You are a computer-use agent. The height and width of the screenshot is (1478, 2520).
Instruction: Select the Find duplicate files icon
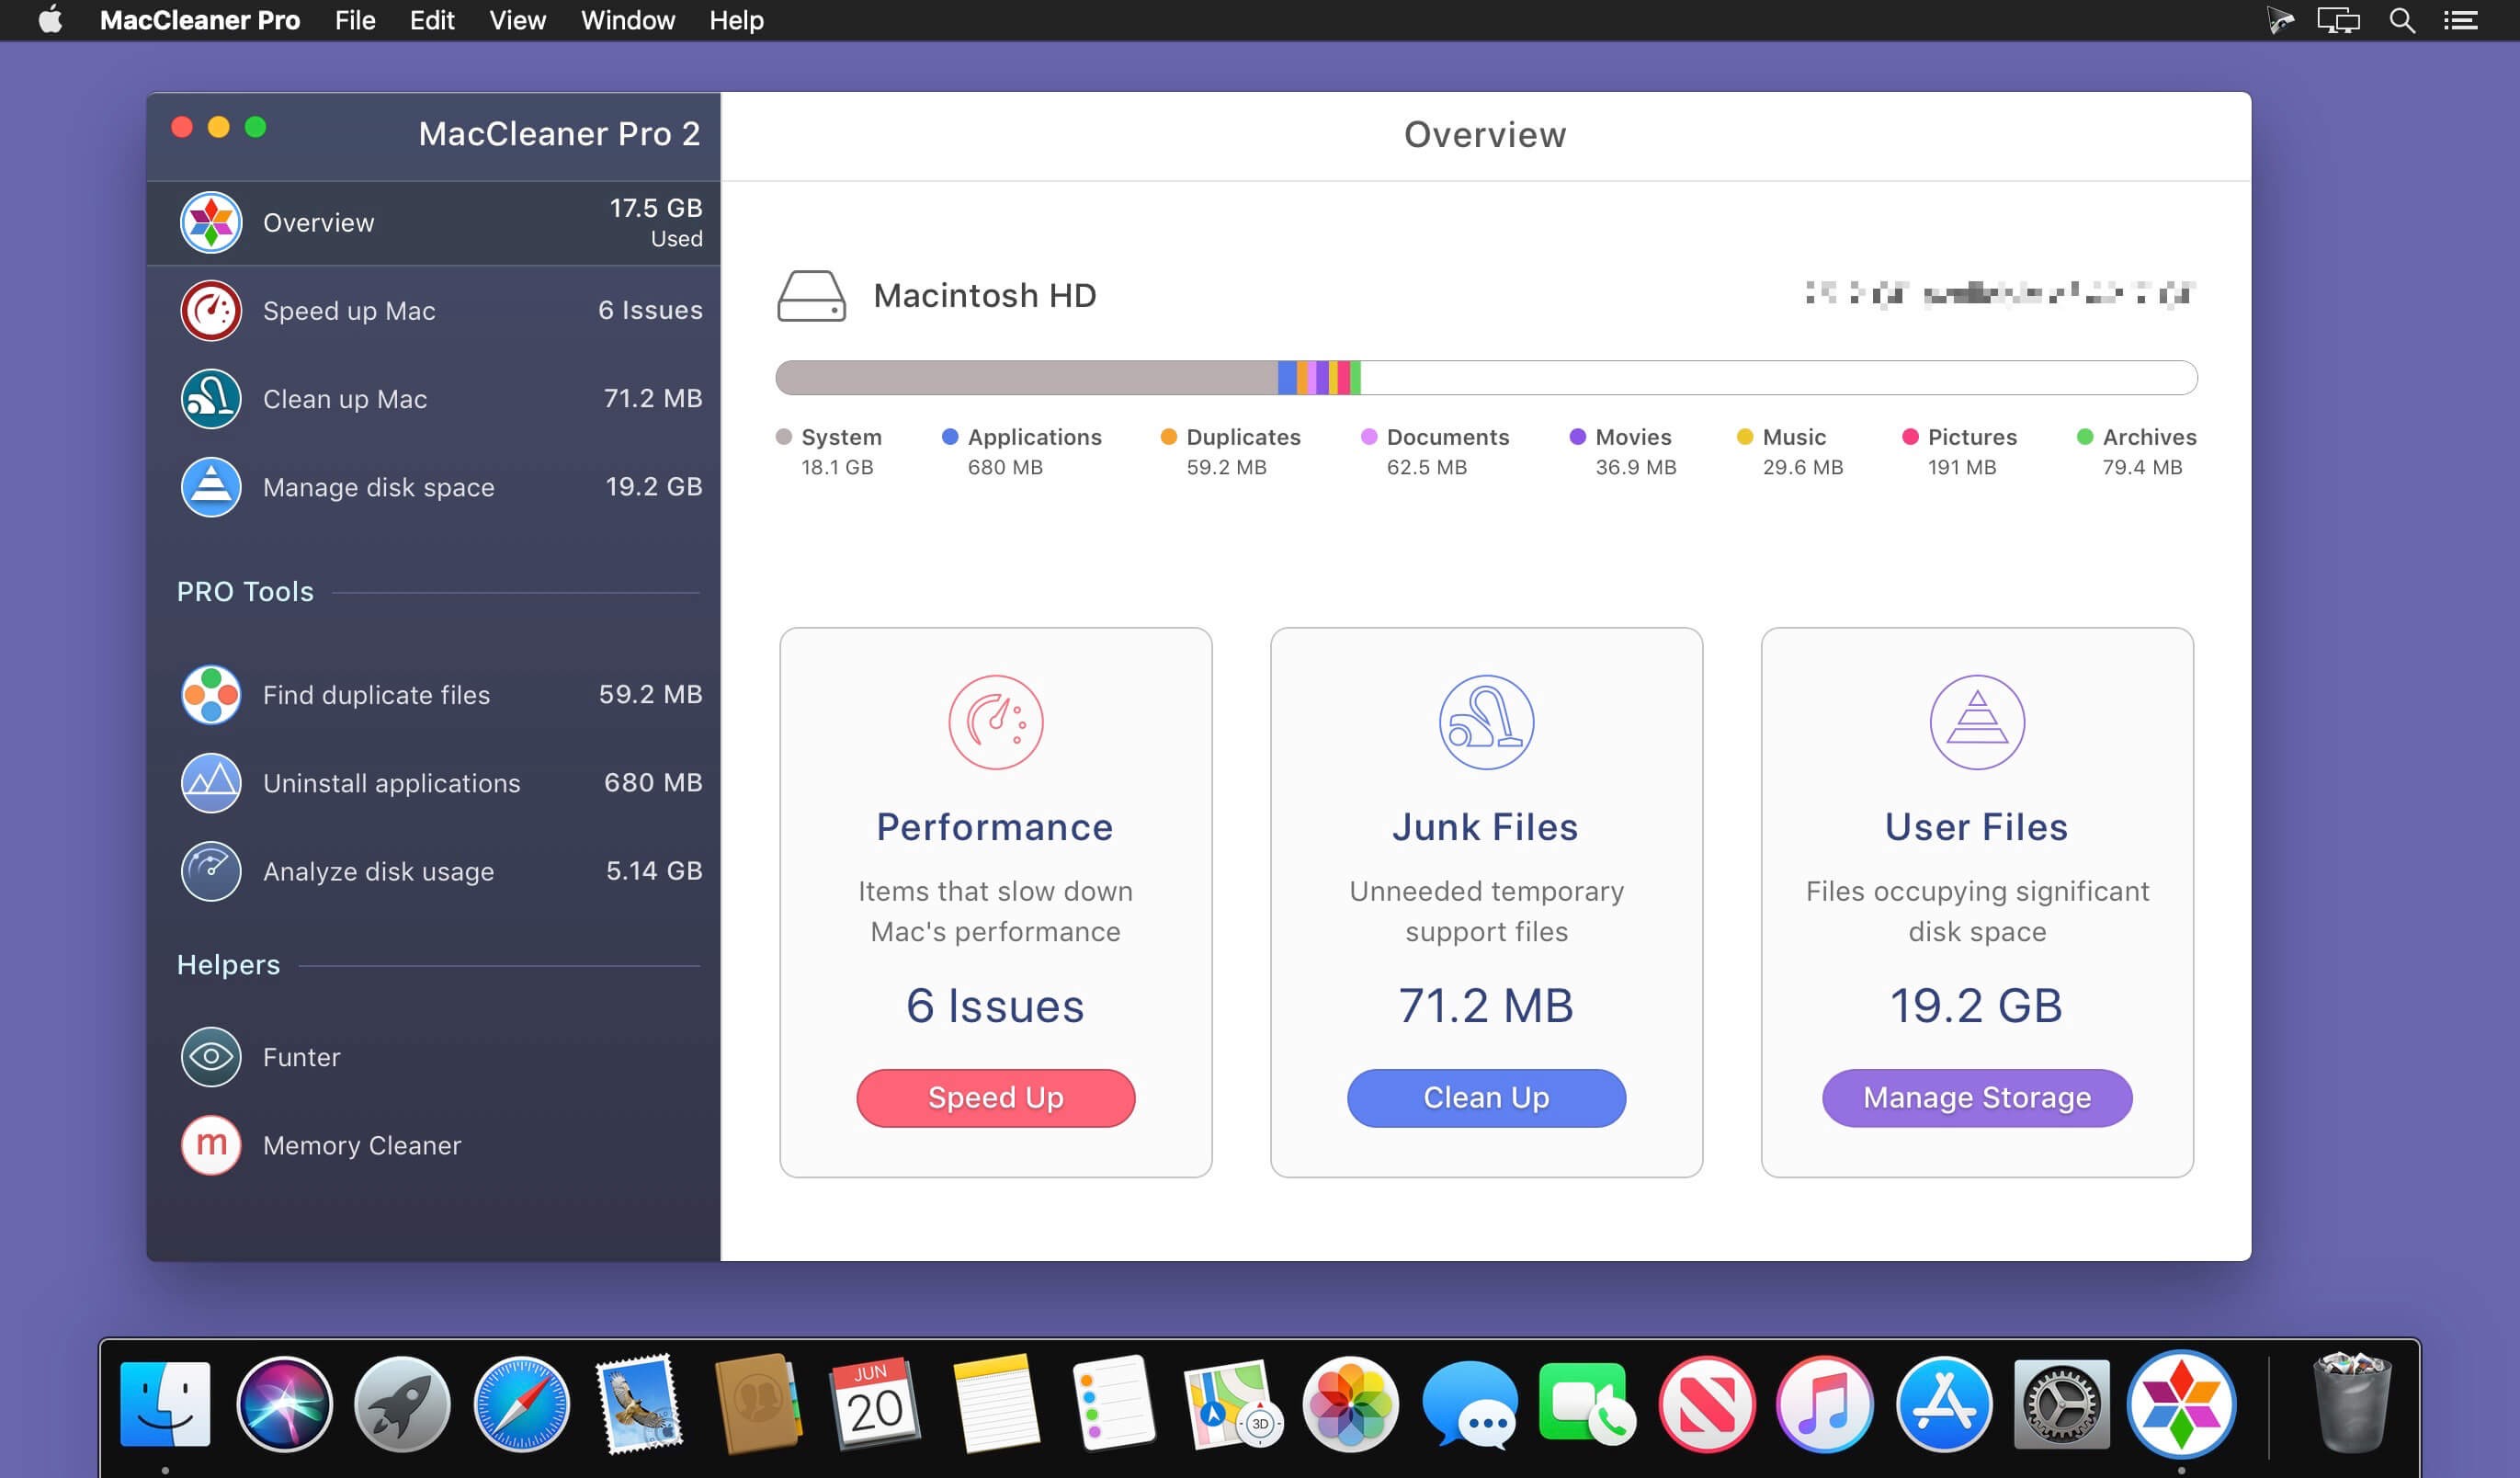pos(211,694)
